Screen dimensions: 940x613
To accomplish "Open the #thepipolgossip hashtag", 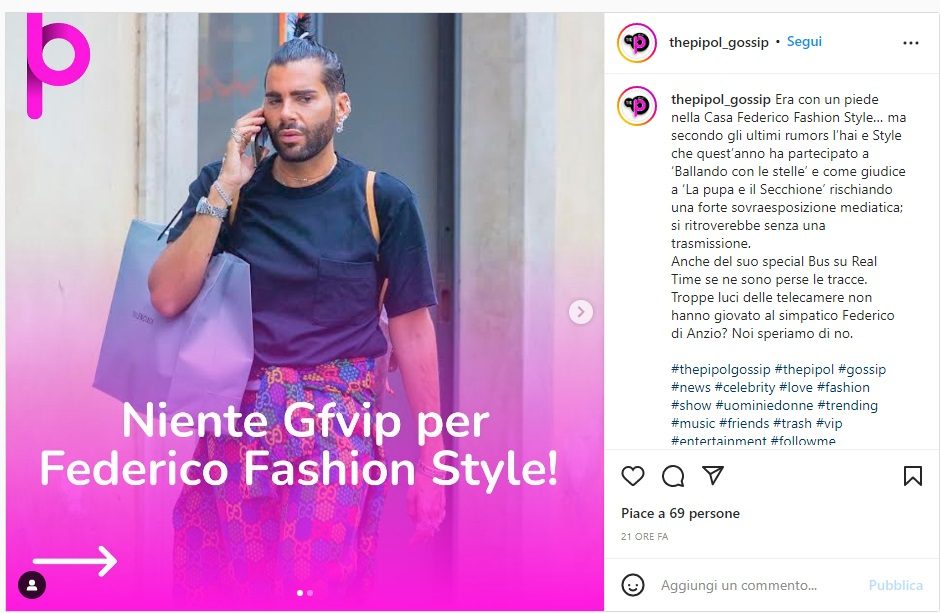I will [x=721, y=370].
